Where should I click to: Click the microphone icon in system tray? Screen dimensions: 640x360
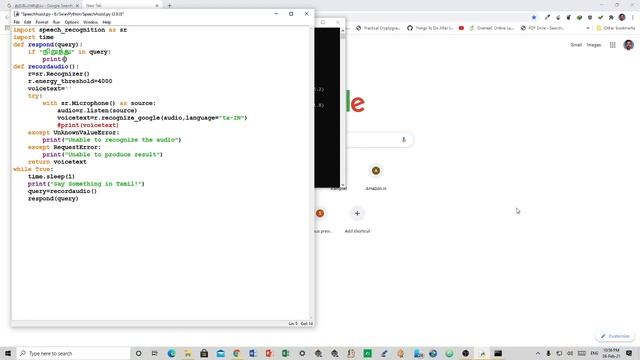coord(549,353)
